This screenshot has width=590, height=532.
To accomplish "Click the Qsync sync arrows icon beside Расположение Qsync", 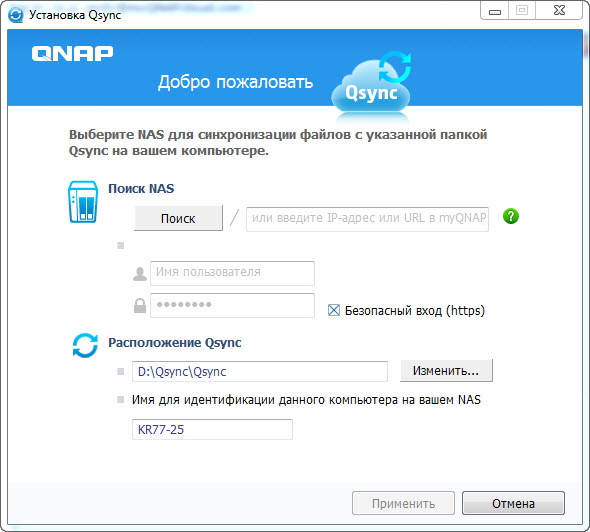I will coord(85,345).
